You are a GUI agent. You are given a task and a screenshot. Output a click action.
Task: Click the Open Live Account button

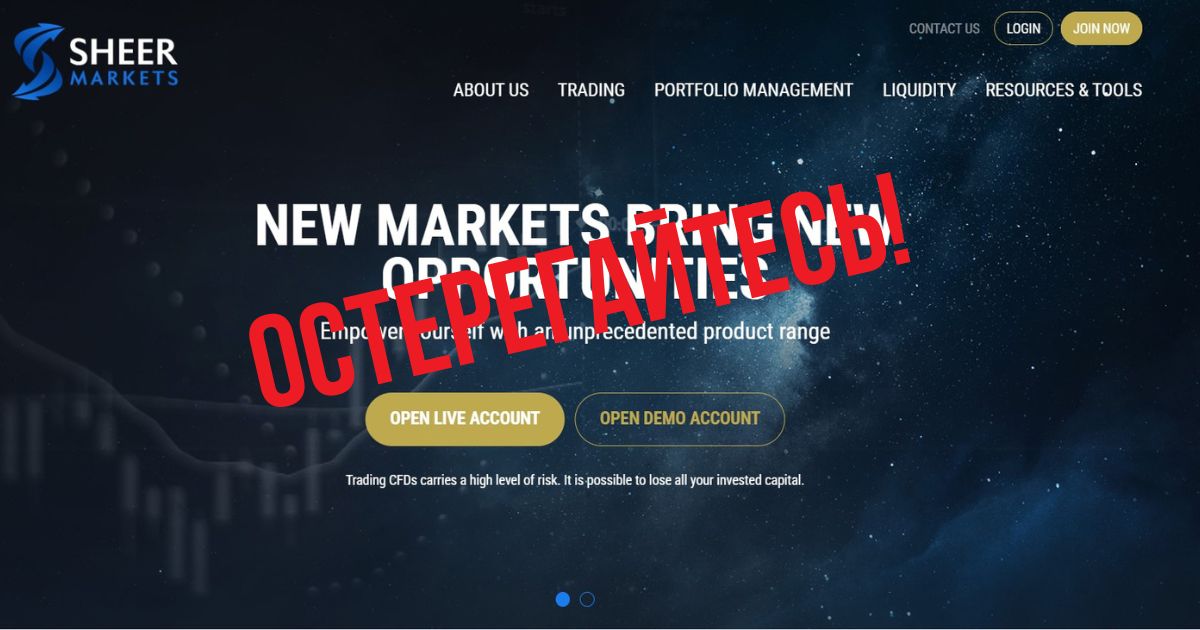pyautogui.click(x=465, y=419)
